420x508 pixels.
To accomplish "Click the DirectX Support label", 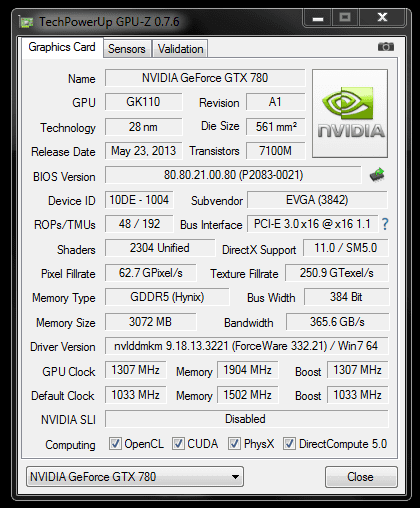I will (x=259, y=250).
